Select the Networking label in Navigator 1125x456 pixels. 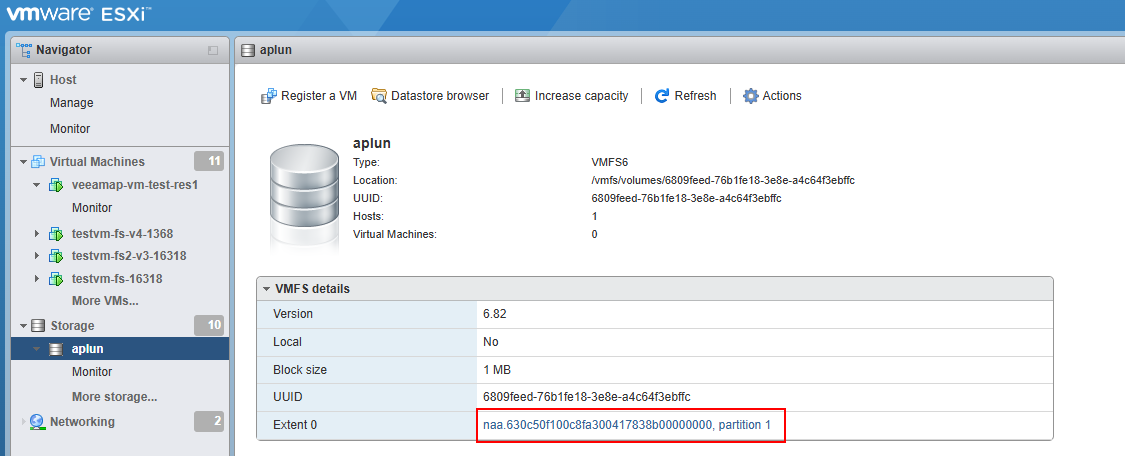pyautogui.click(x=83, y=422)
